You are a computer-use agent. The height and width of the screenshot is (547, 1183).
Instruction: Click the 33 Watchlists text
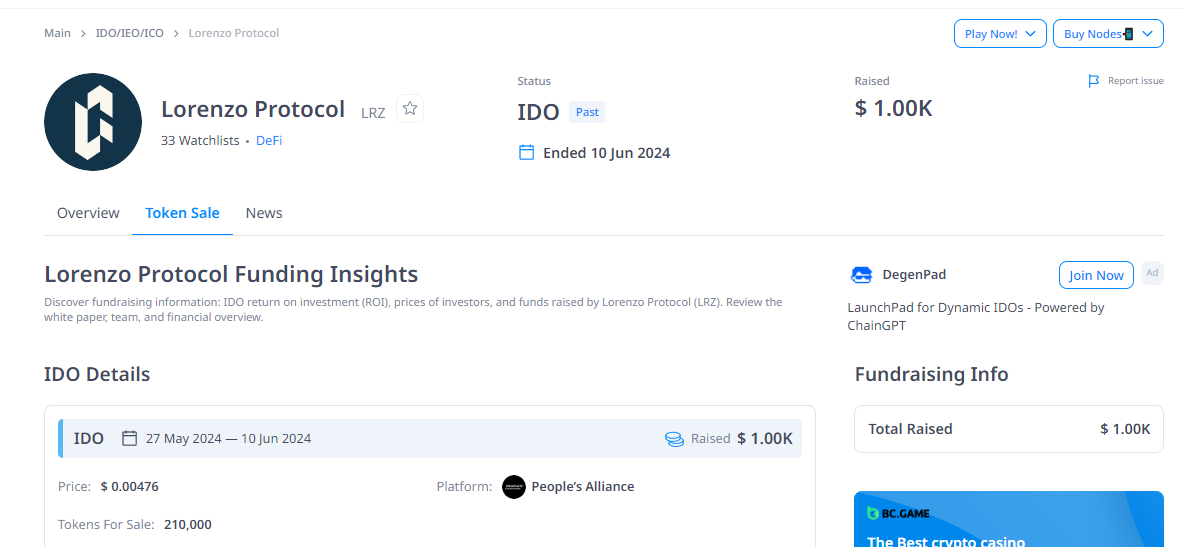coord(200,140)
